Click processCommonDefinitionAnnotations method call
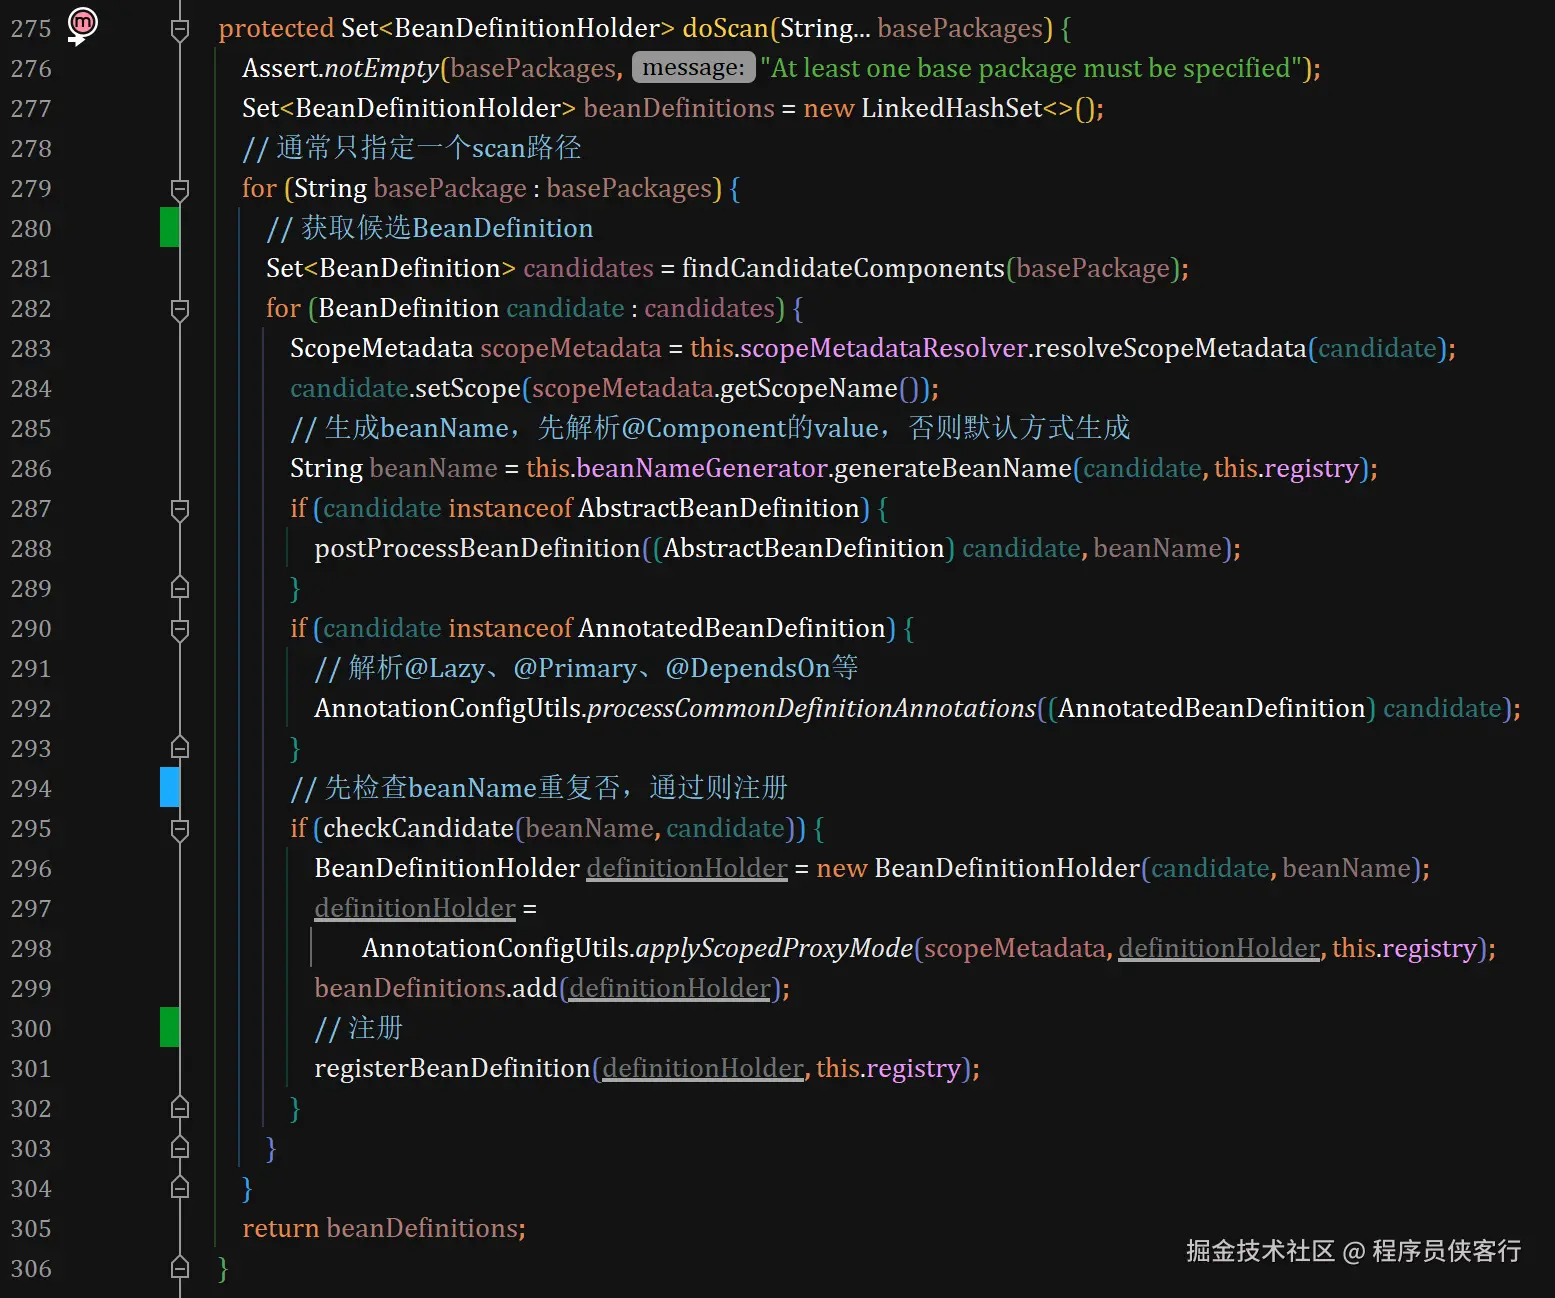Image resolution: width=1555 pixels, height=1298 pixels. point(811,708)
